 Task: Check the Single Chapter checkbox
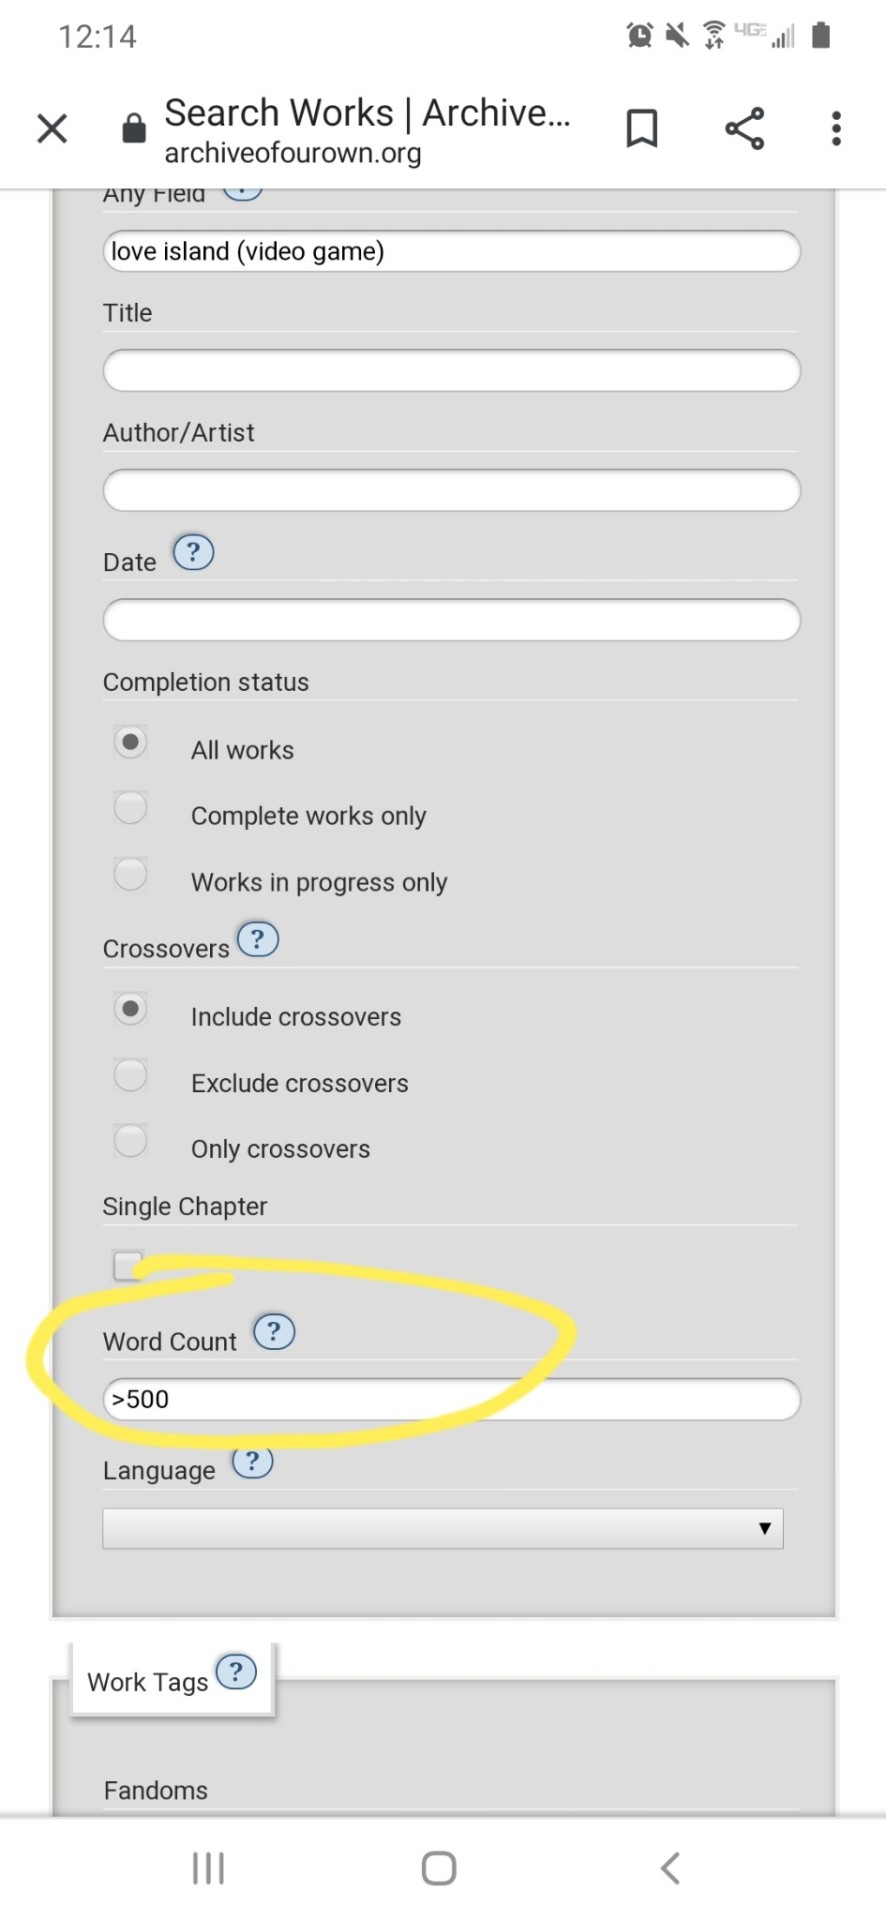pos(128,1266)
